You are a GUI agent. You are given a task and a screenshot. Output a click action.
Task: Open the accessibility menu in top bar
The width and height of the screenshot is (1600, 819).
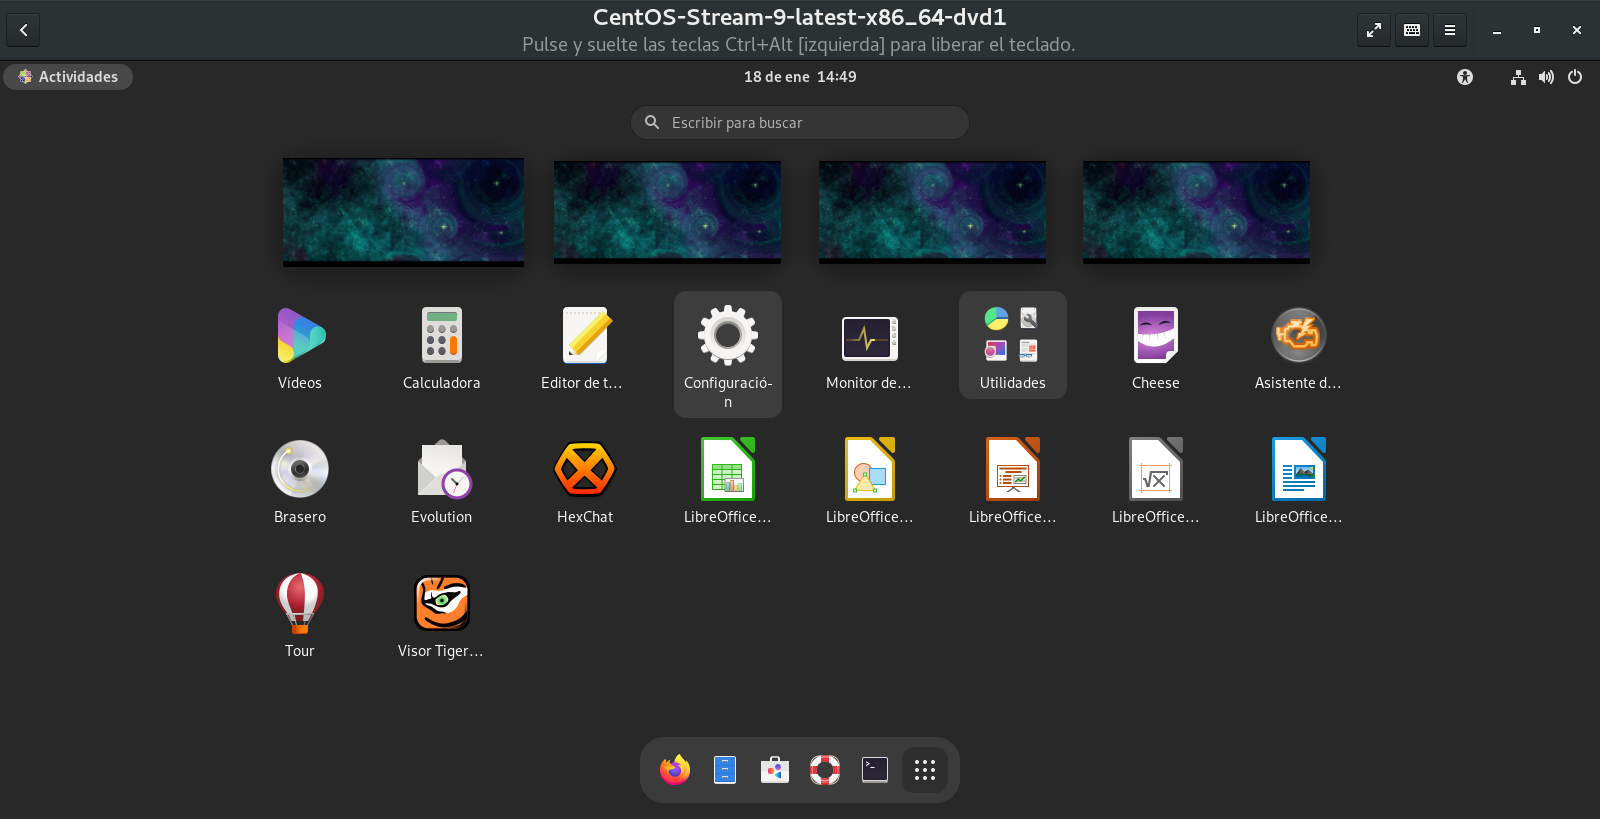tap(1465, 77)
